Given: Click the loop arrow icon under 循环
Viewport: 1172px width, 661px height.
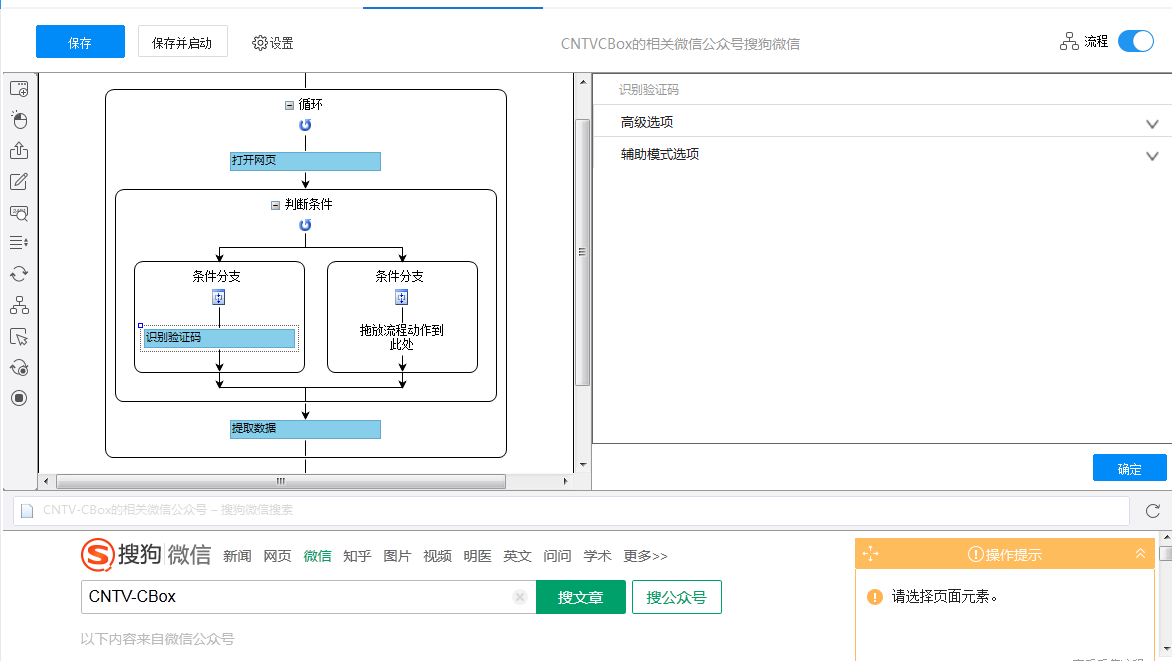Looking at the screenshot, I should pos(305,125).
